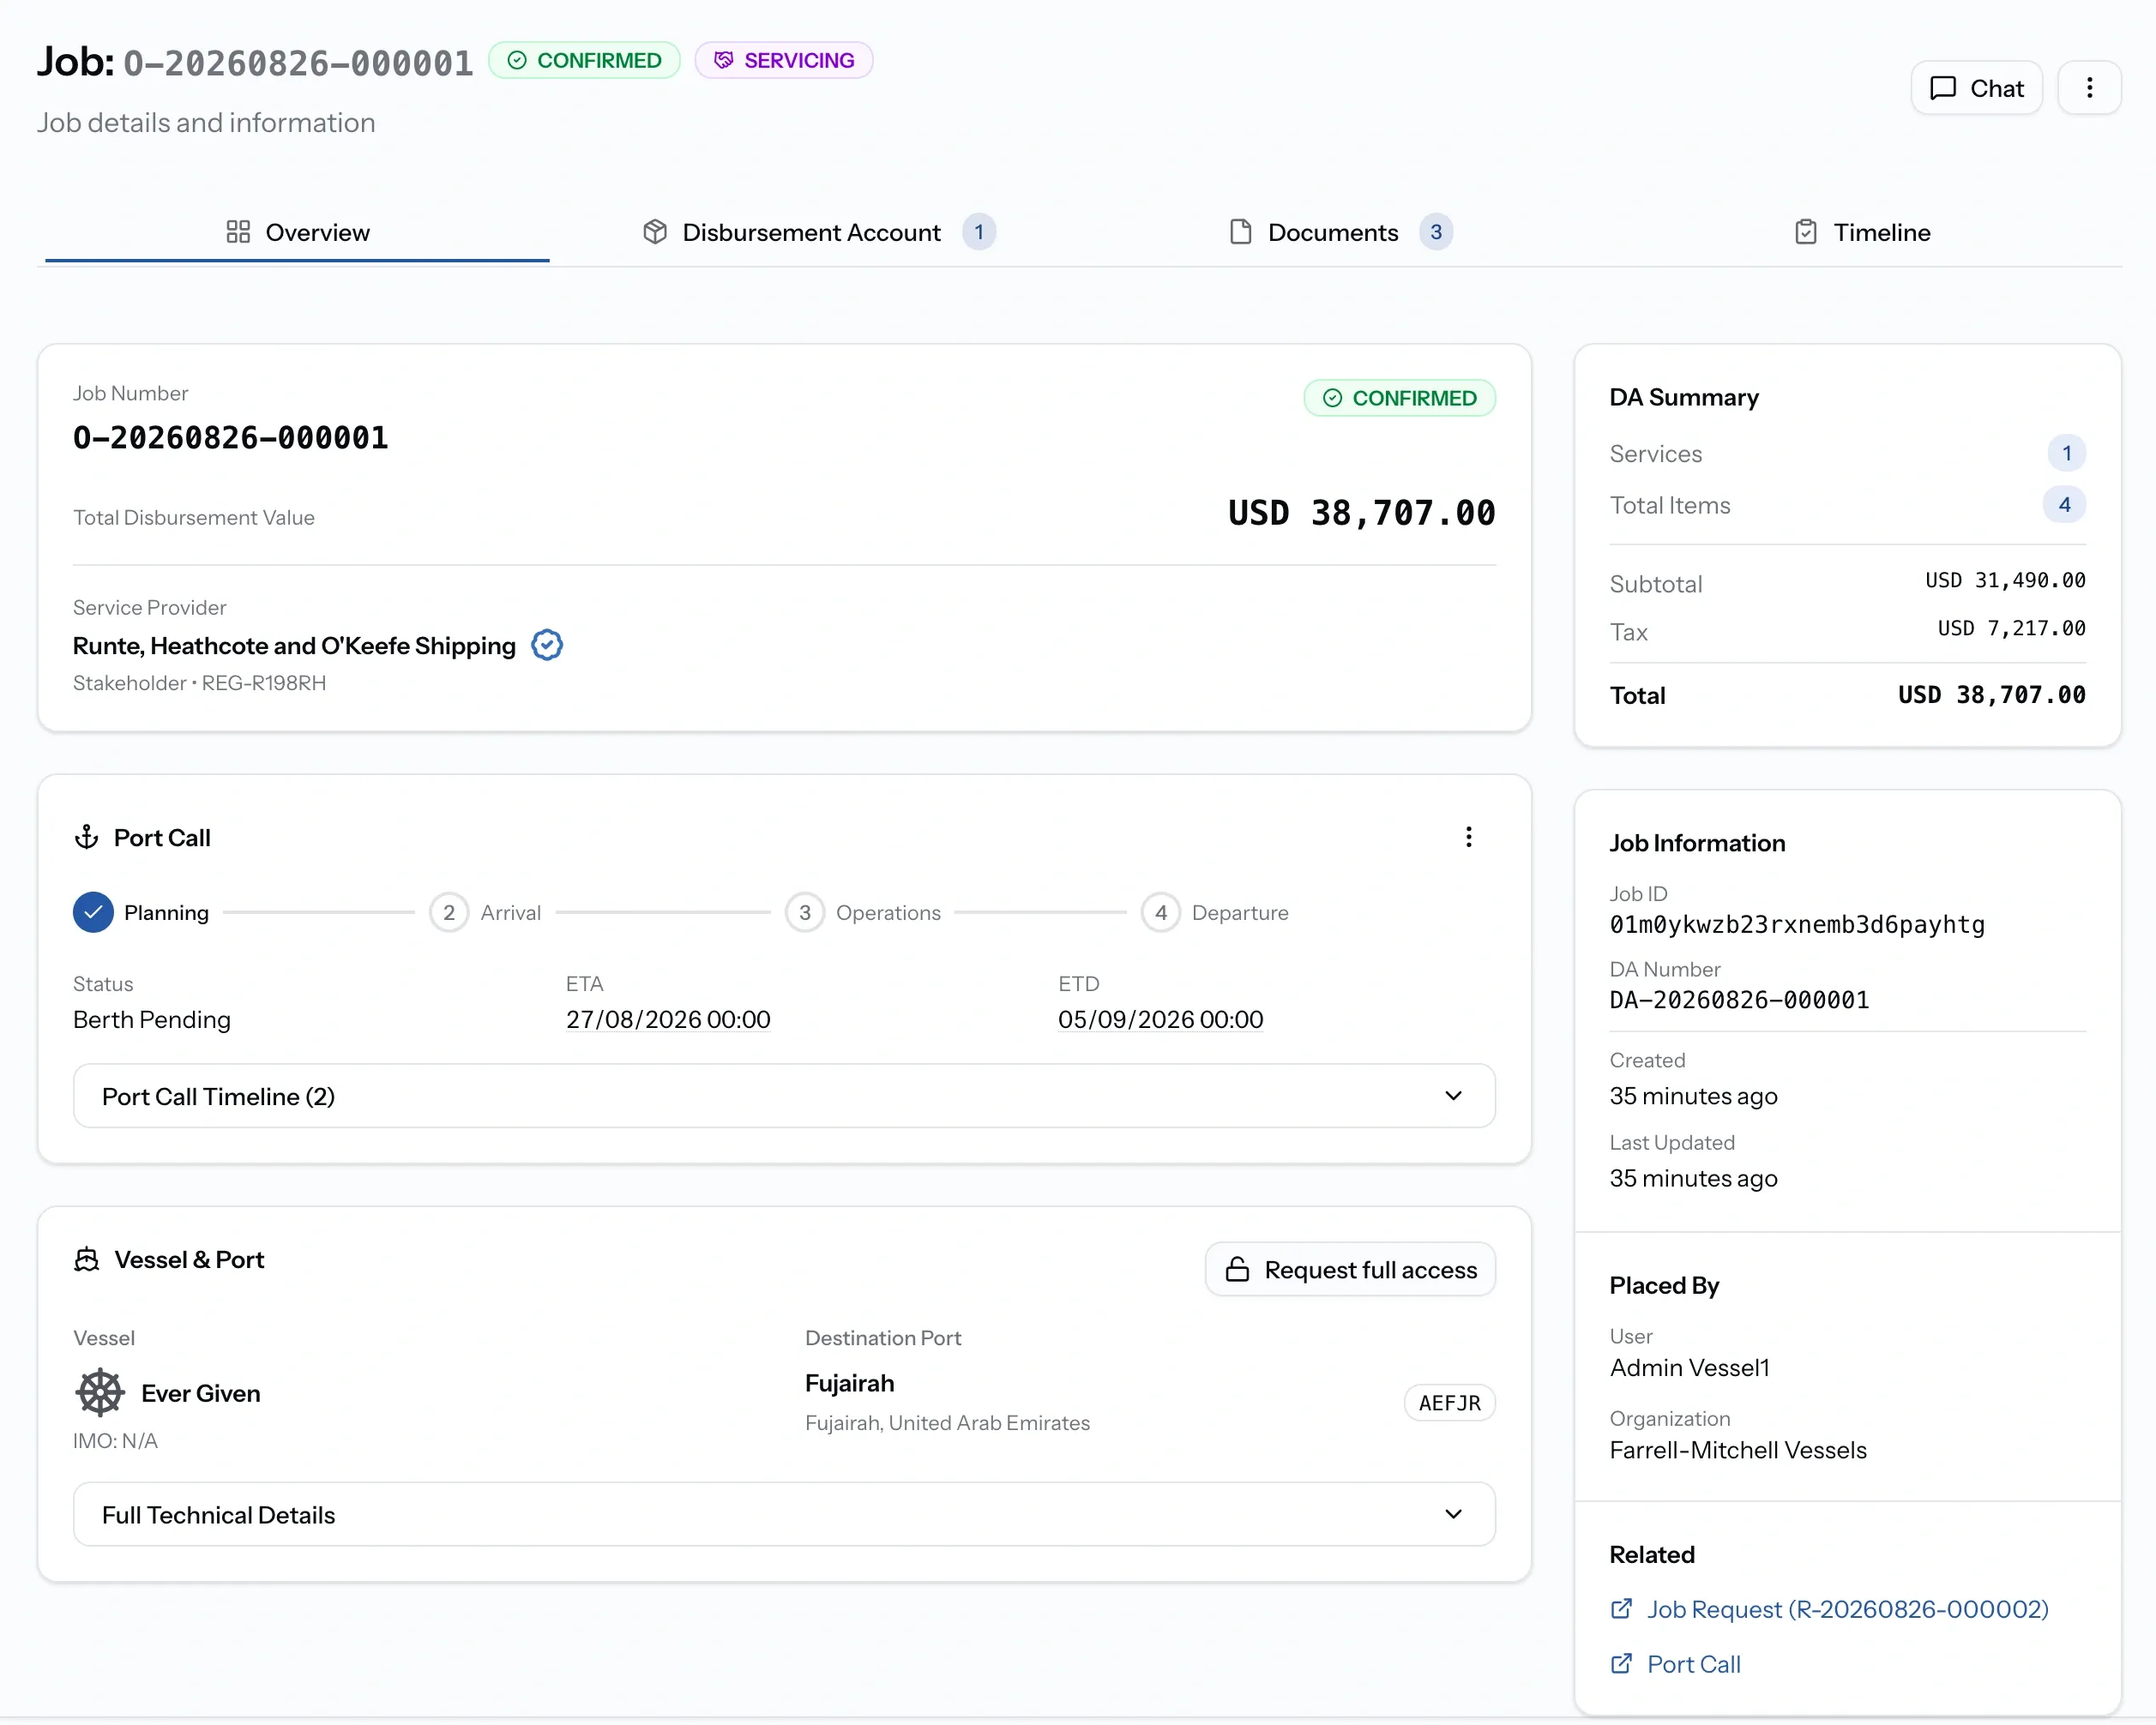Click the ETD value 05/09/2026 00:00

1160,1019
